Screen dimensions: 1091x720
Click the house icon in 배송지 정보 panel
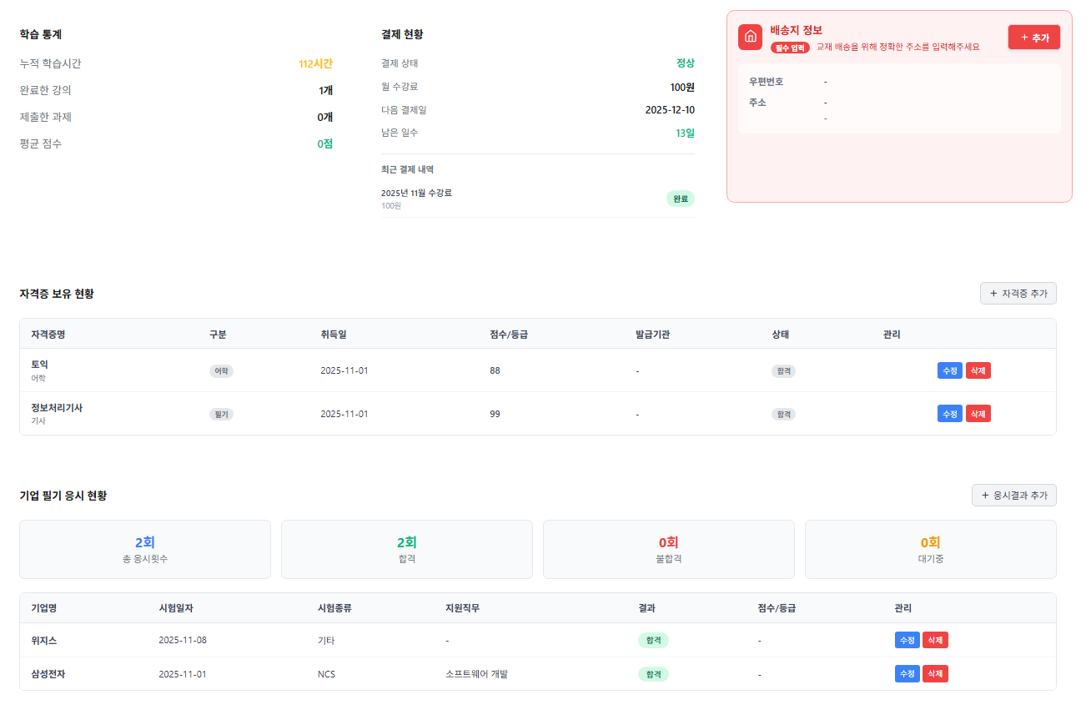coord(750,37)
